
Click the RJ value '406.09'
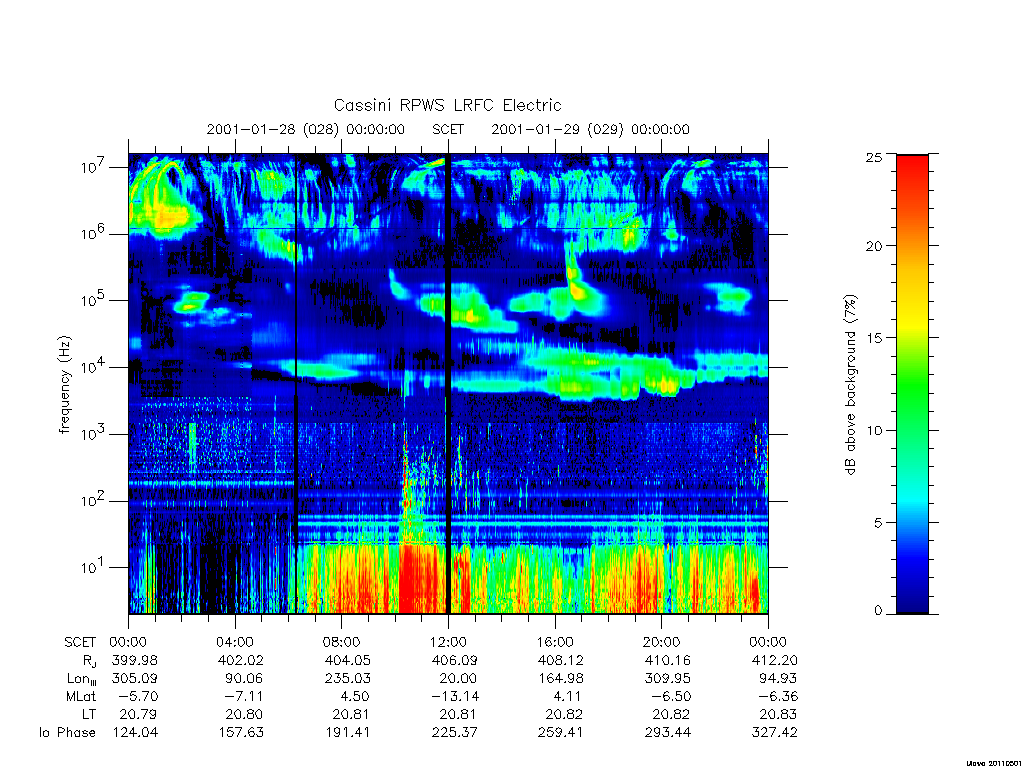455,660
